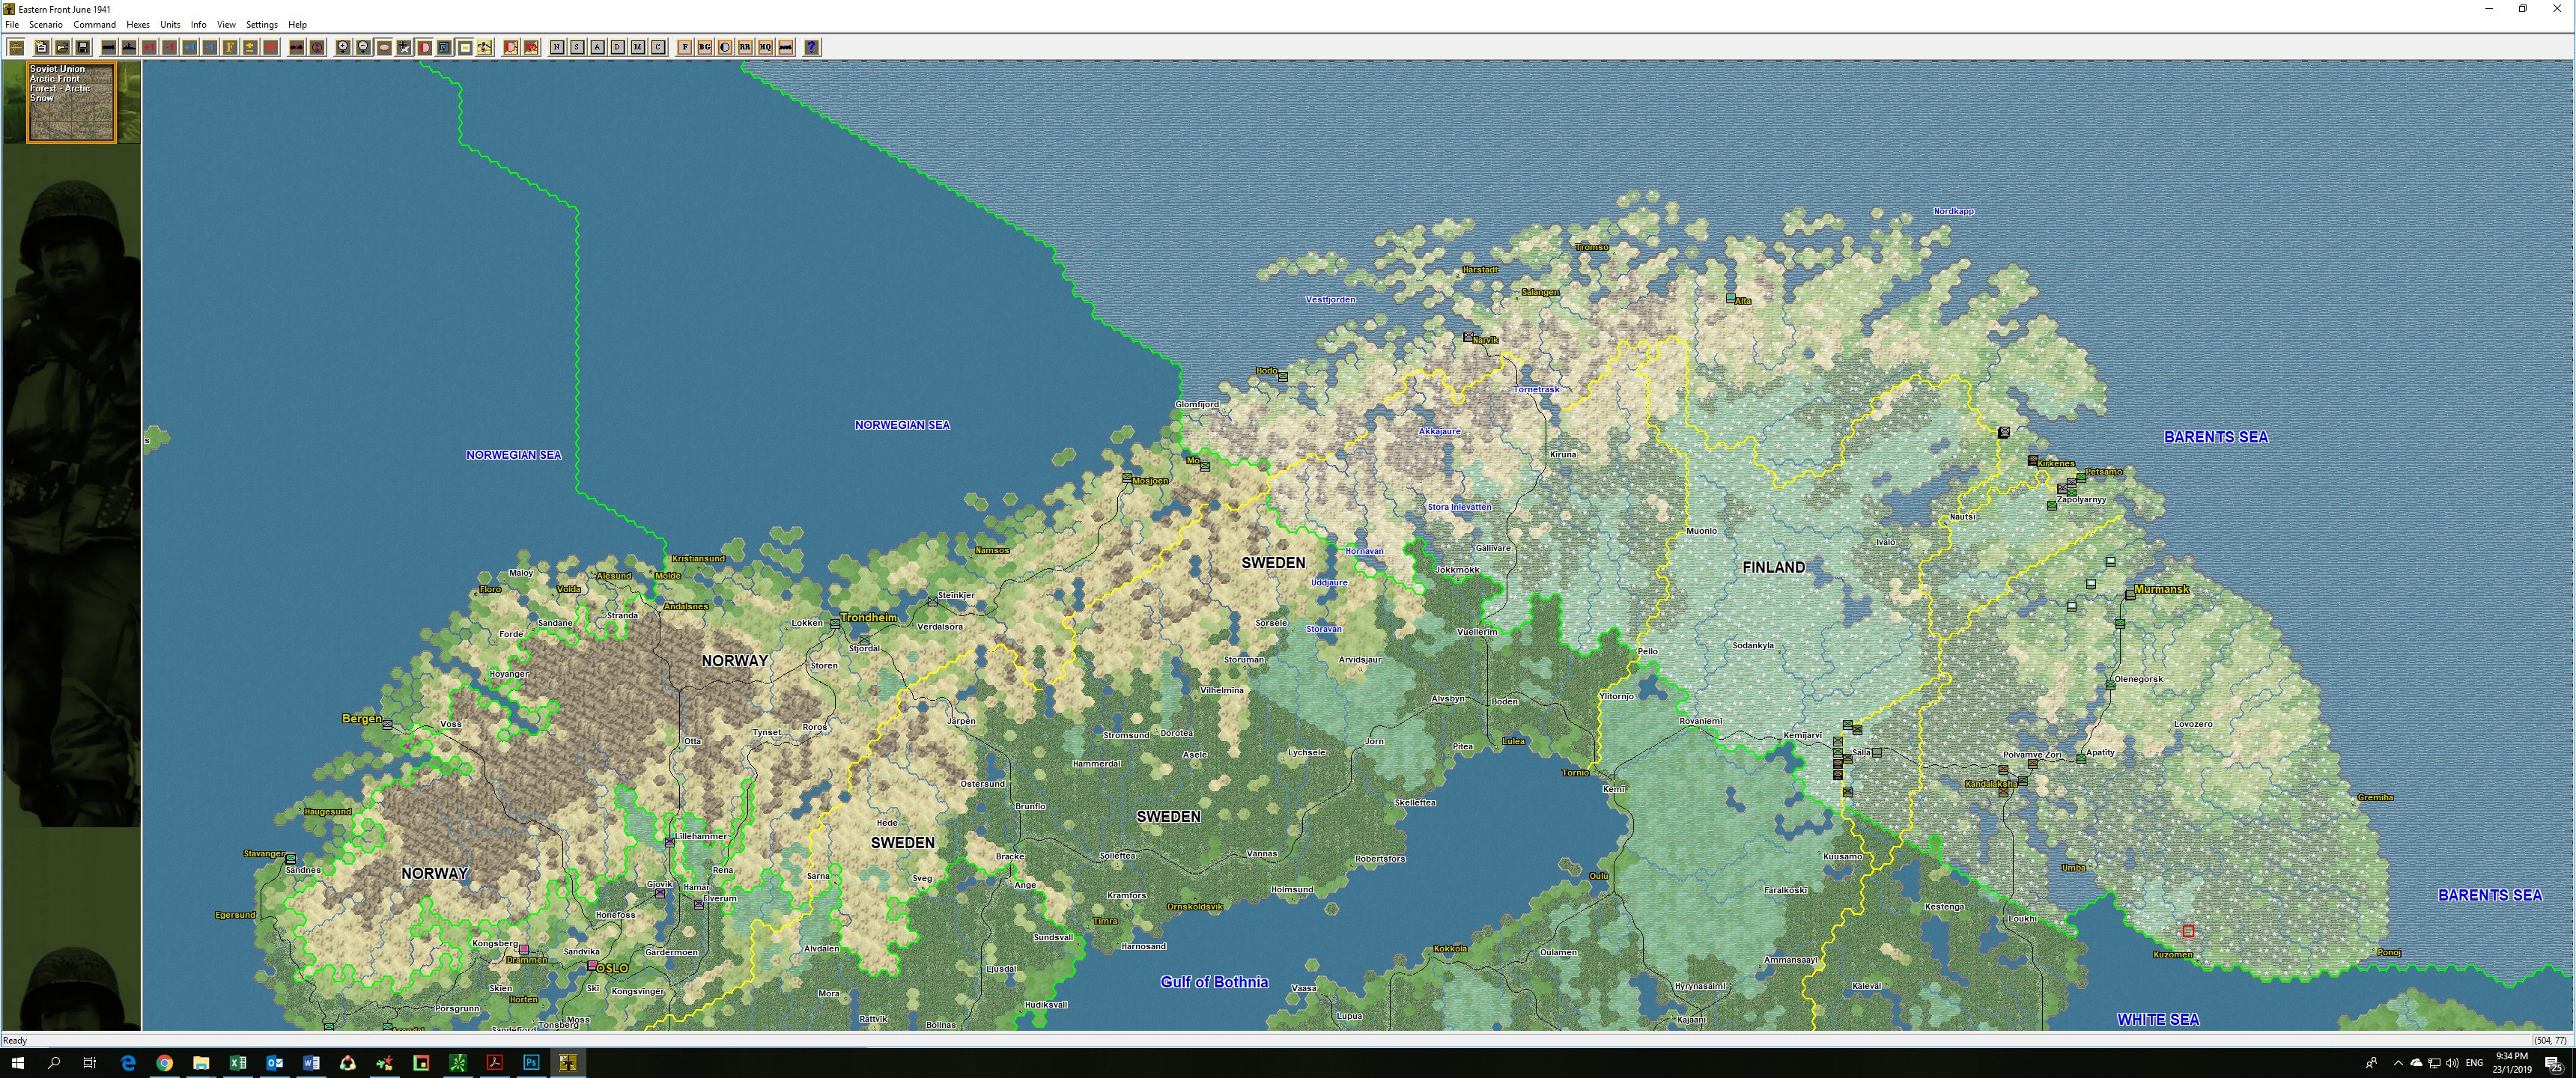Toggle the N letter toolbar button

pos(557,47)
